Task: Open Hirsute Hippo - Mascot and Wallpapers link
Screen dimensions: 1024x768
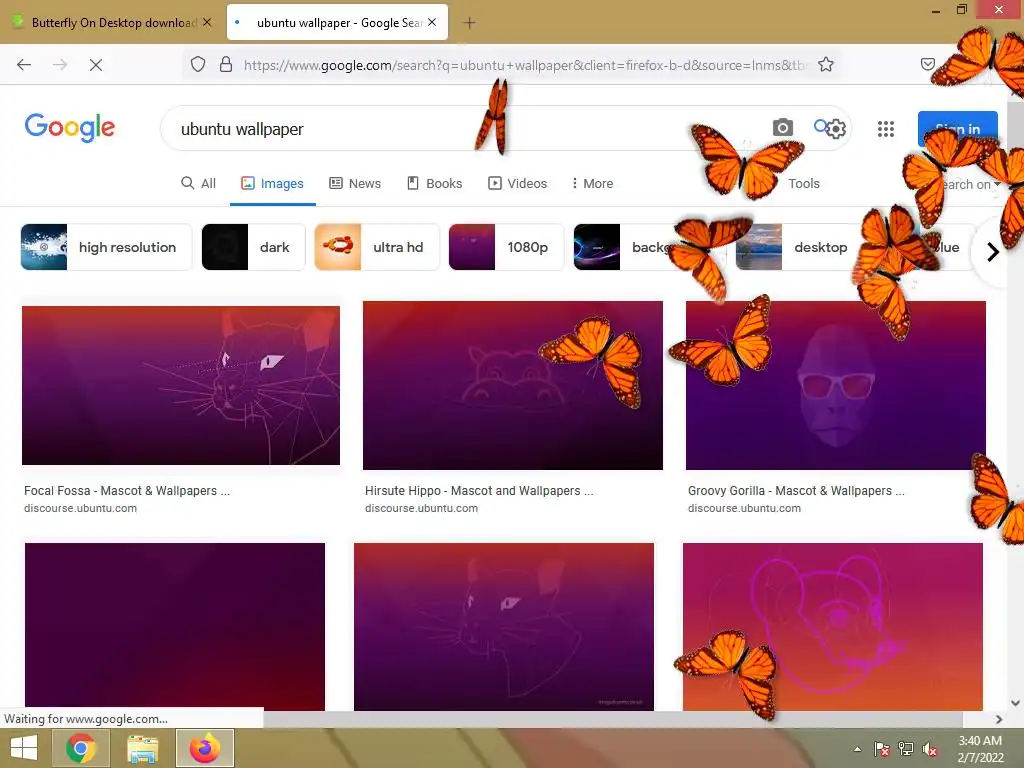Action: pyautogui.click(x=479, y=490)
